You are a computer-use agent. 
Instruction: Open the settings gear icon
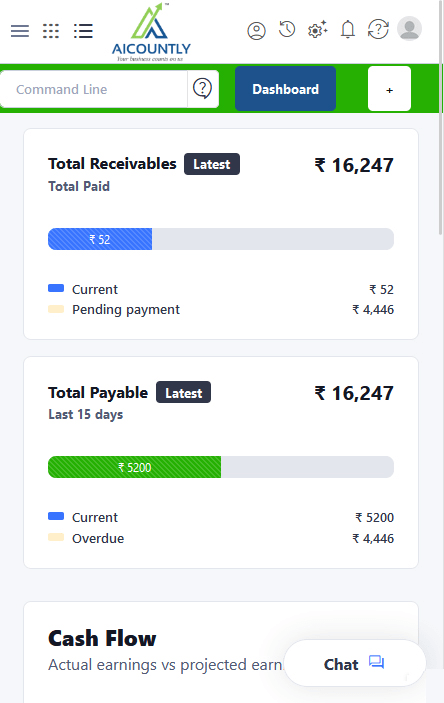(x=318, y=30)
